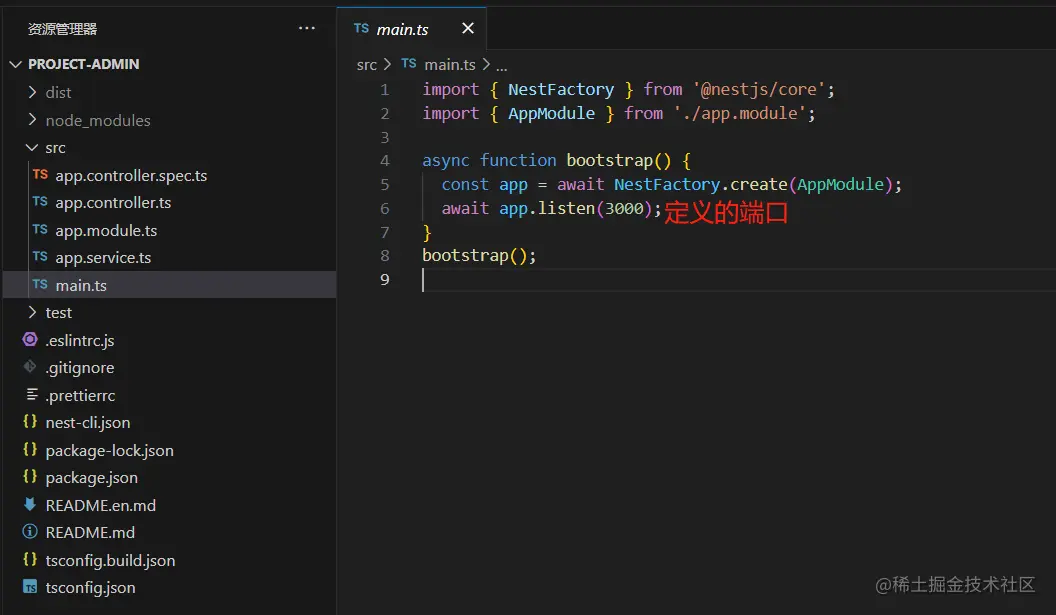Select the main.ts editor tab
This screenshot has height=615, width=1056.
coord(411,29)
